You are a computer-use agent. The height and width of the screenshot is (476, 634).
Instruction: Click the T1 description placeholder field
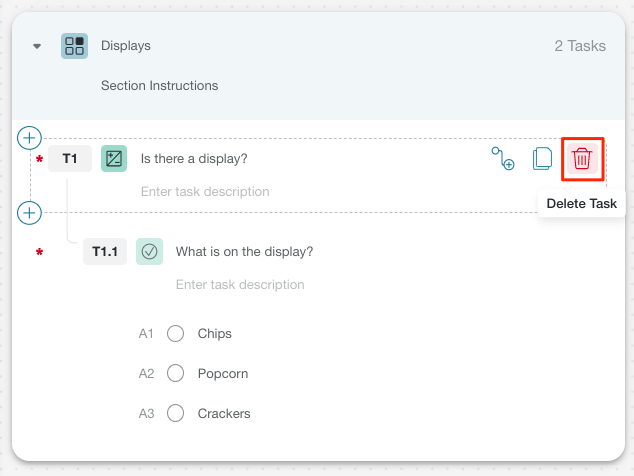[205, 191]
